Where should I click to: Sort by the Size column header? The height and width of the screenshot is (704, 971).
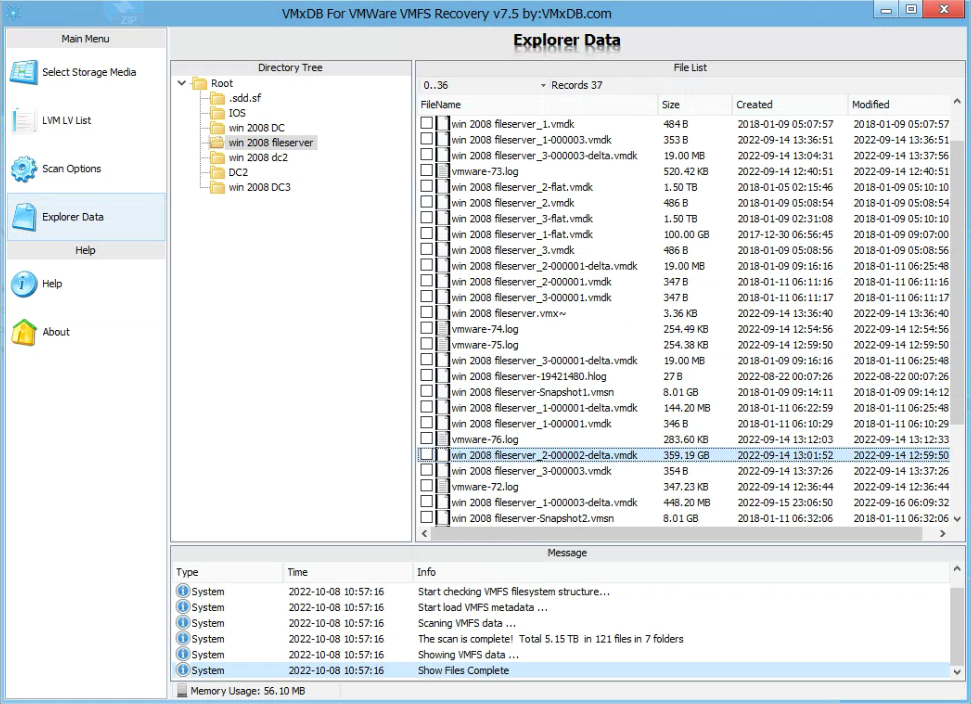pos(695,105)
